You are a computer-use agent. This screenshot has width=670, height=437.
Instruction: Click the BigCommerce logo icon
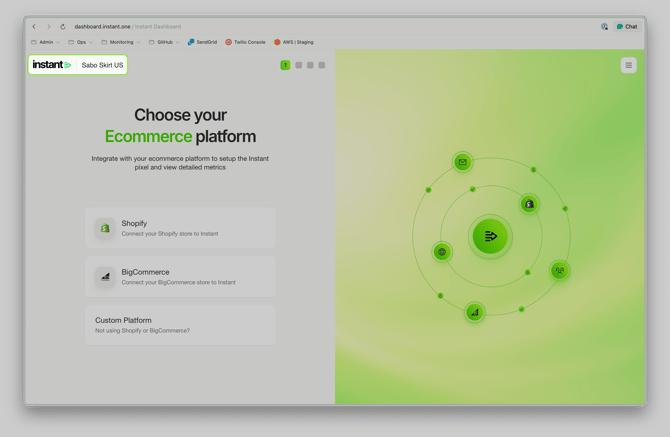pyautogui.click(x=105, y=277)
